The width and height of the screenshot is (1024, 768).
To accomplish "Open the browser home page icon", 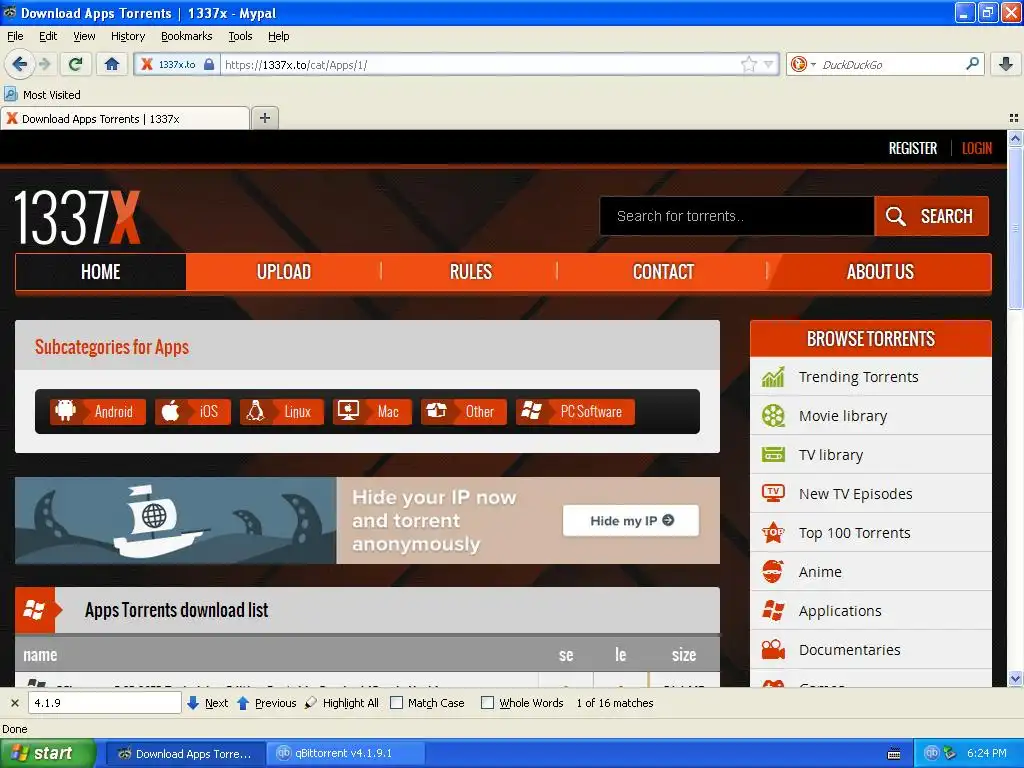I will point(112,64).
